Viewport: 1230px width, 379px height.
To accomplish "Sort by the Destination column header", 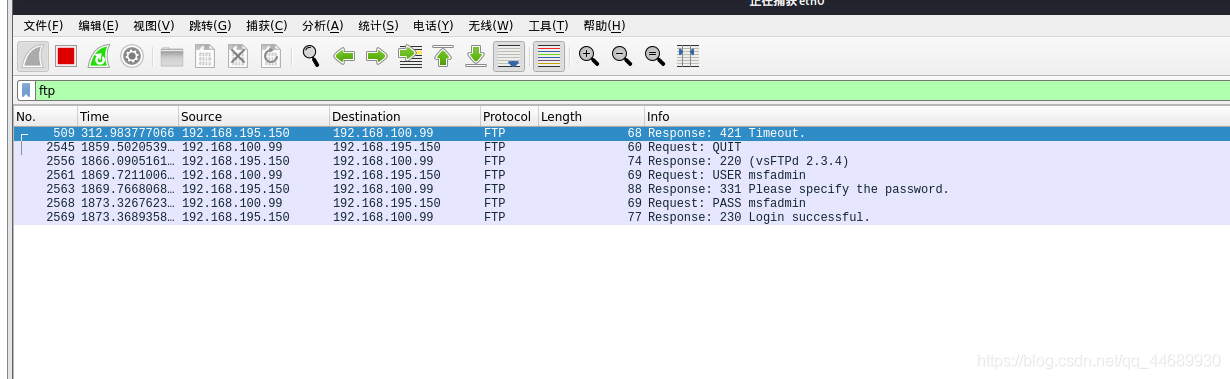I will point(405,116).
